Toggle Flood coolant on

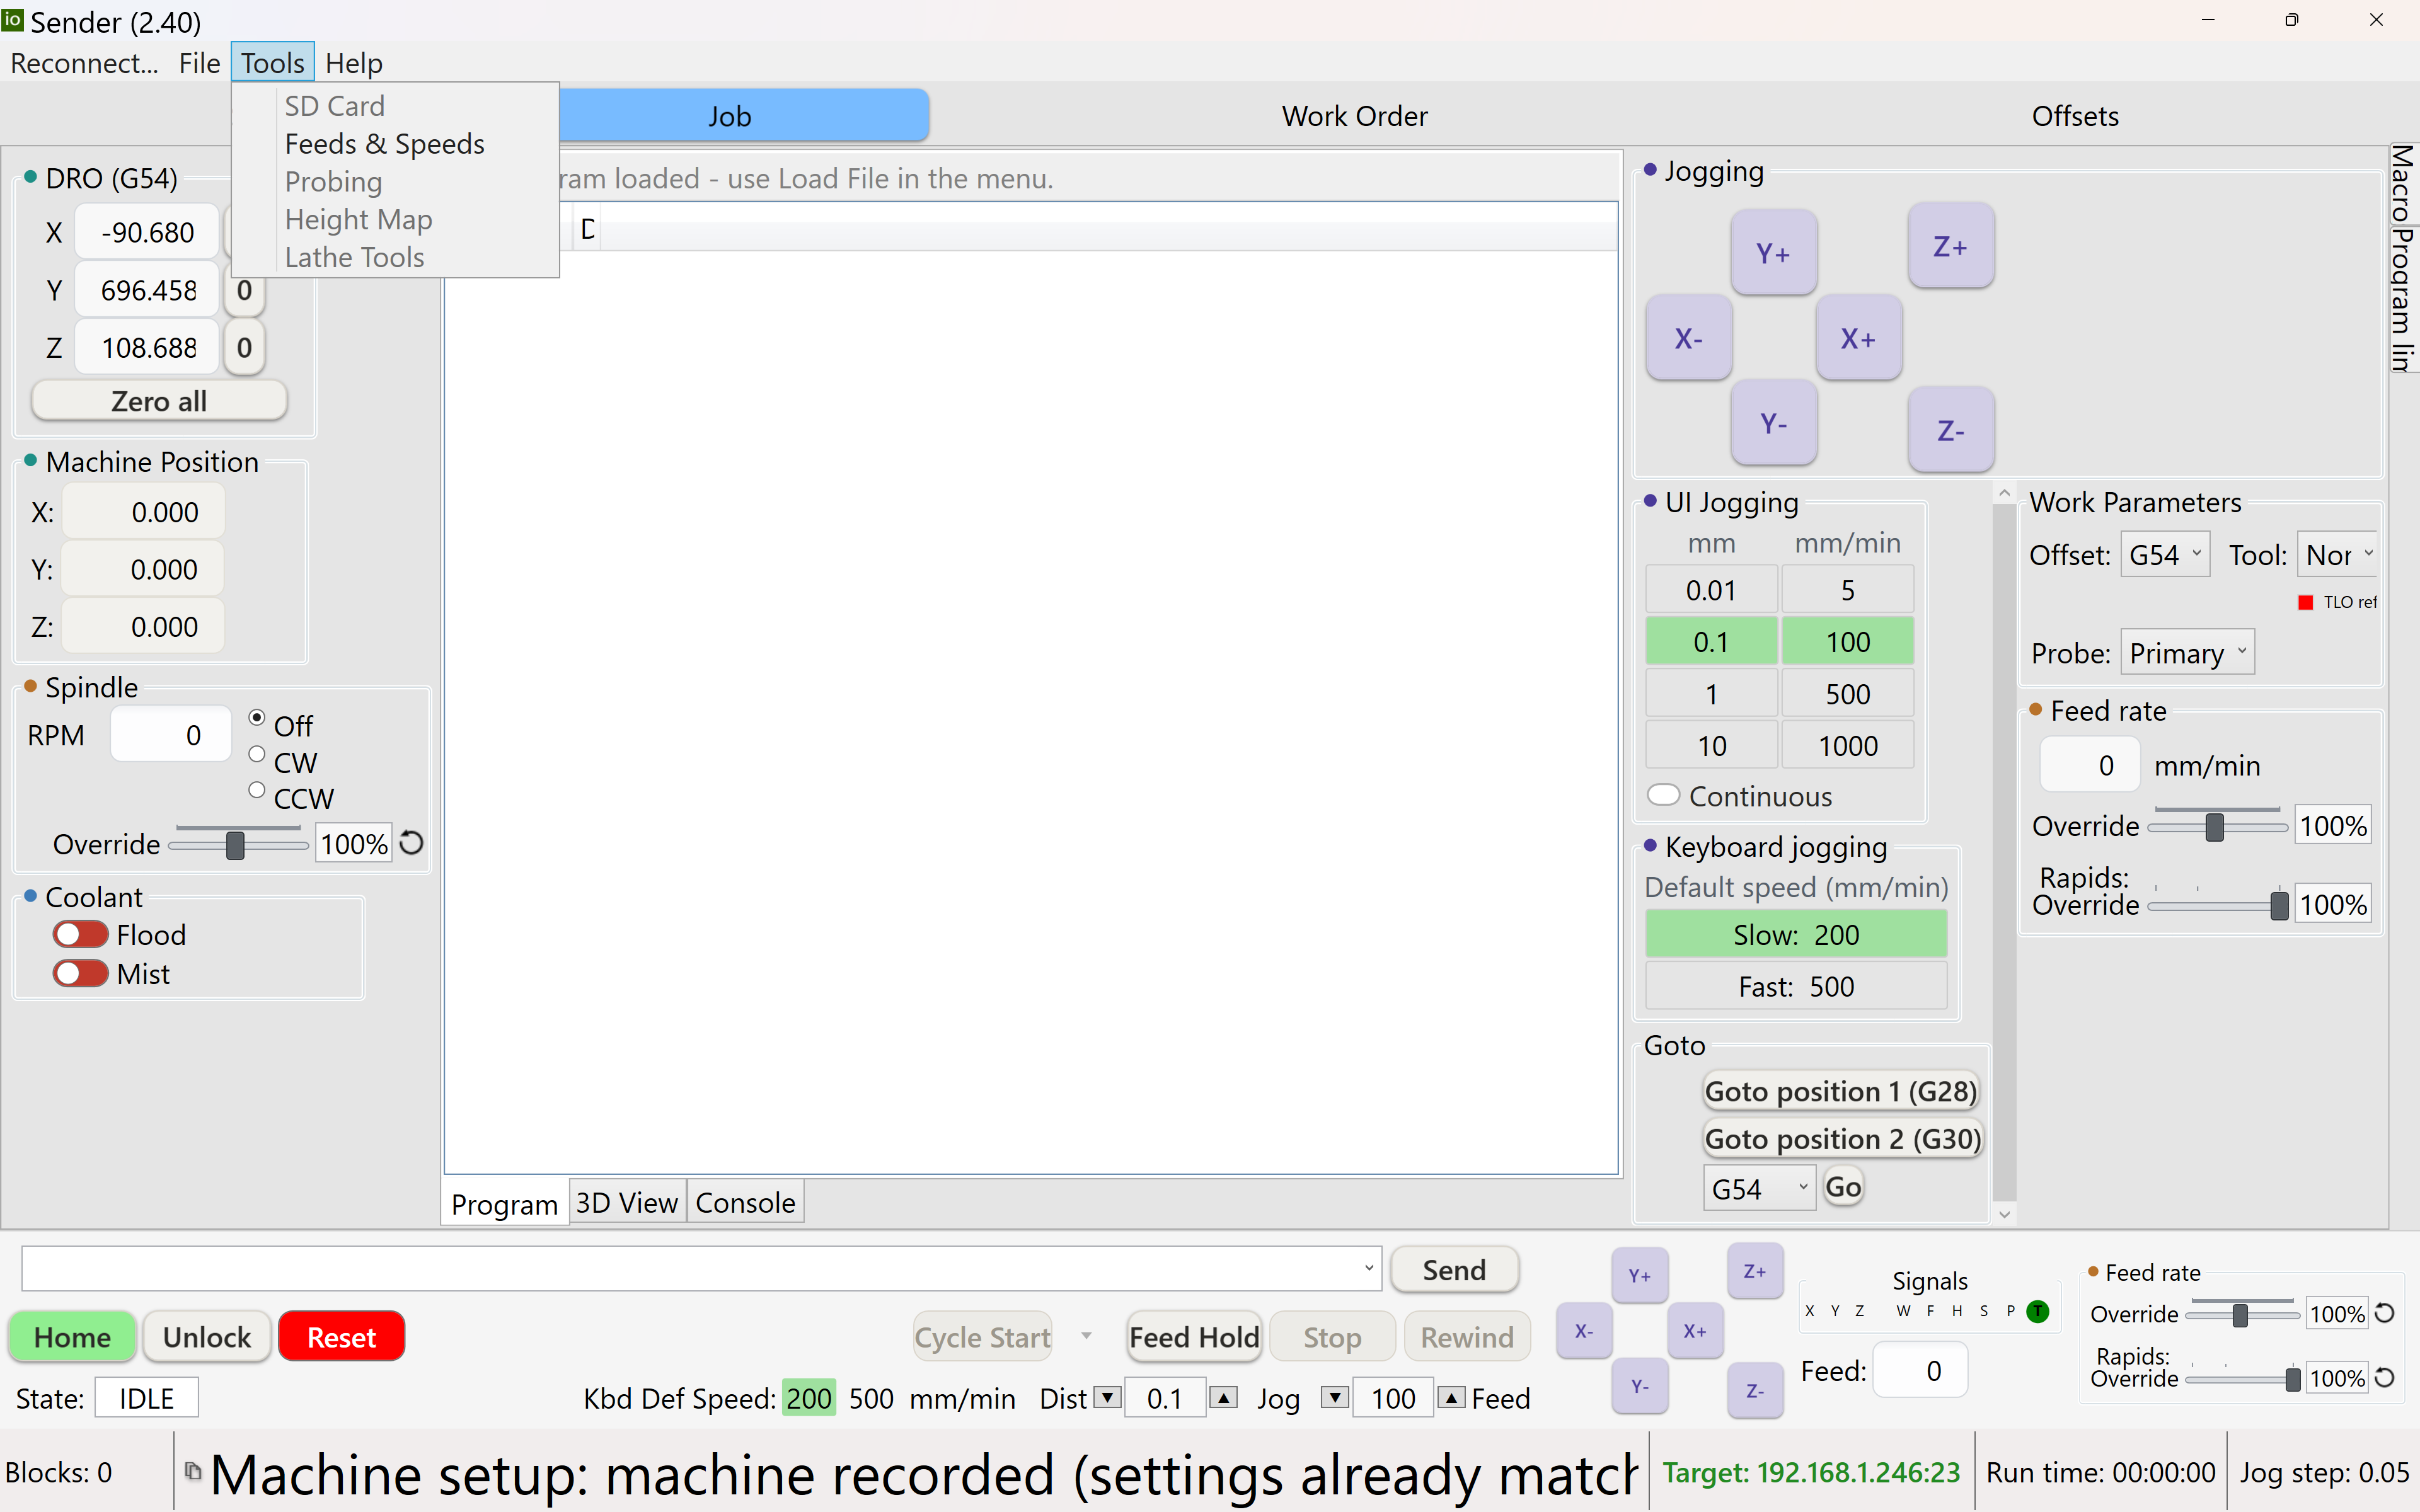tap(80, 934)
